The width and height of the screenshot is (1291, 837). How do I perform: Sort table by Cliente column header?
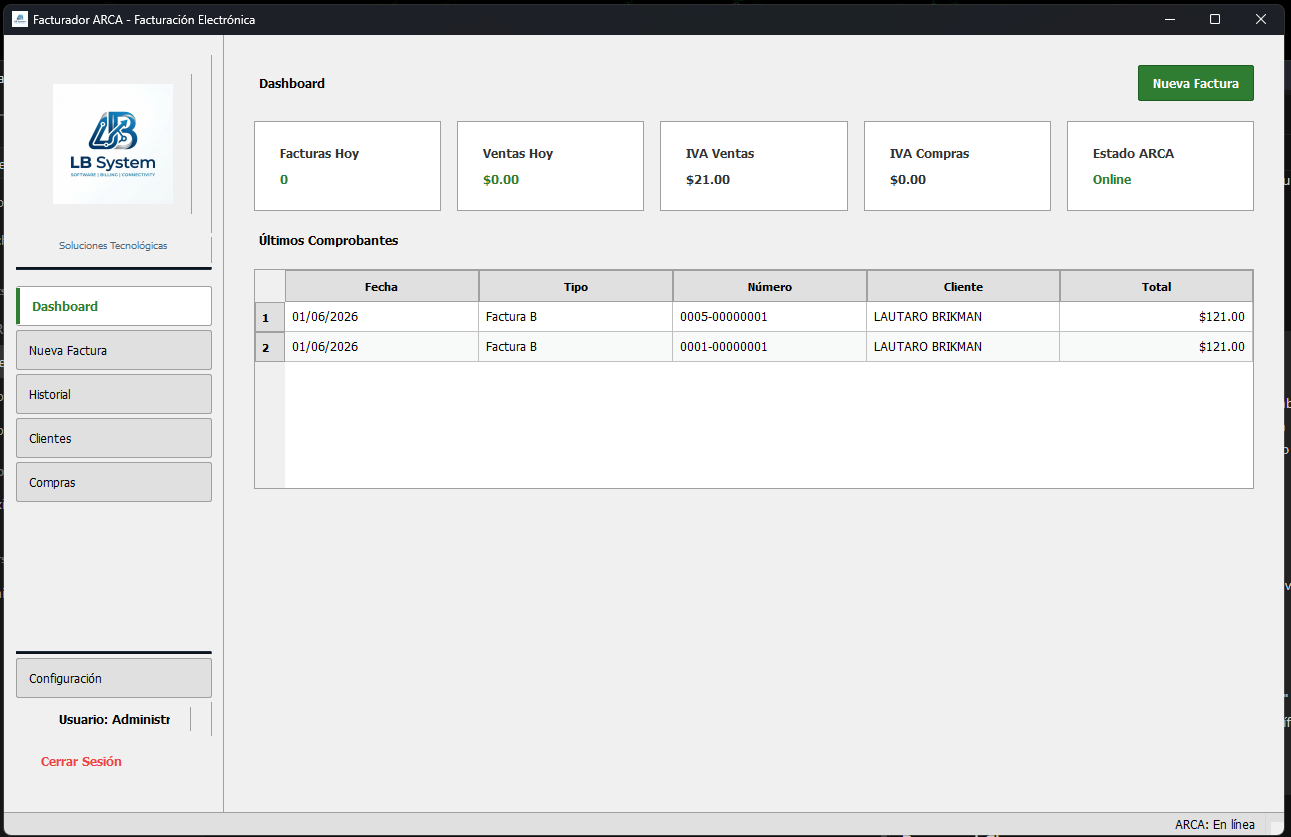click(963, 286)
